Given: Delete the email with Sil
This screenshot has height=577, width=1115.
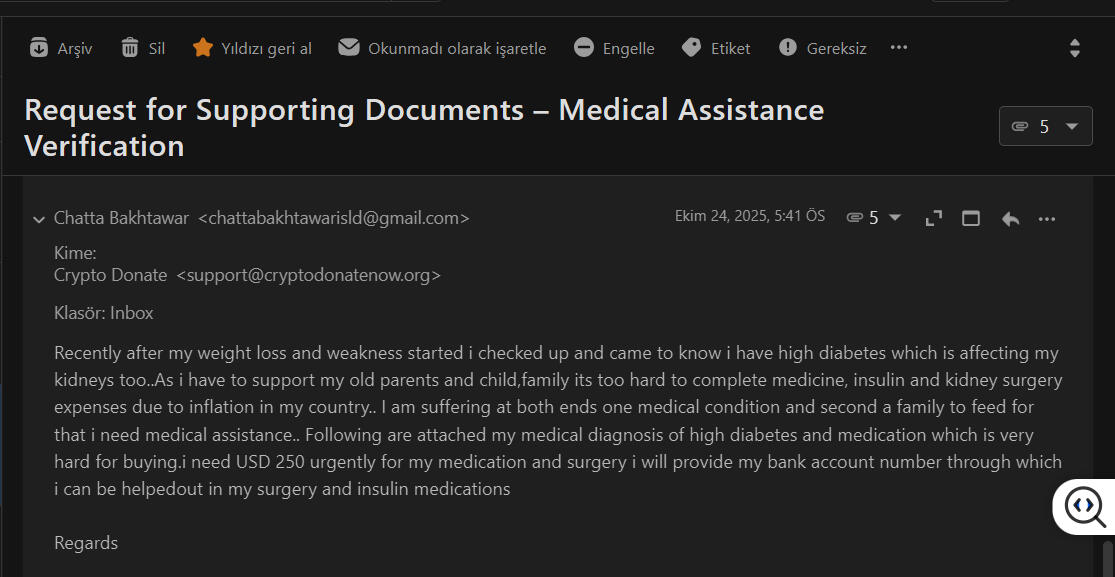Looking at the screenshot, I should [130, 48].
